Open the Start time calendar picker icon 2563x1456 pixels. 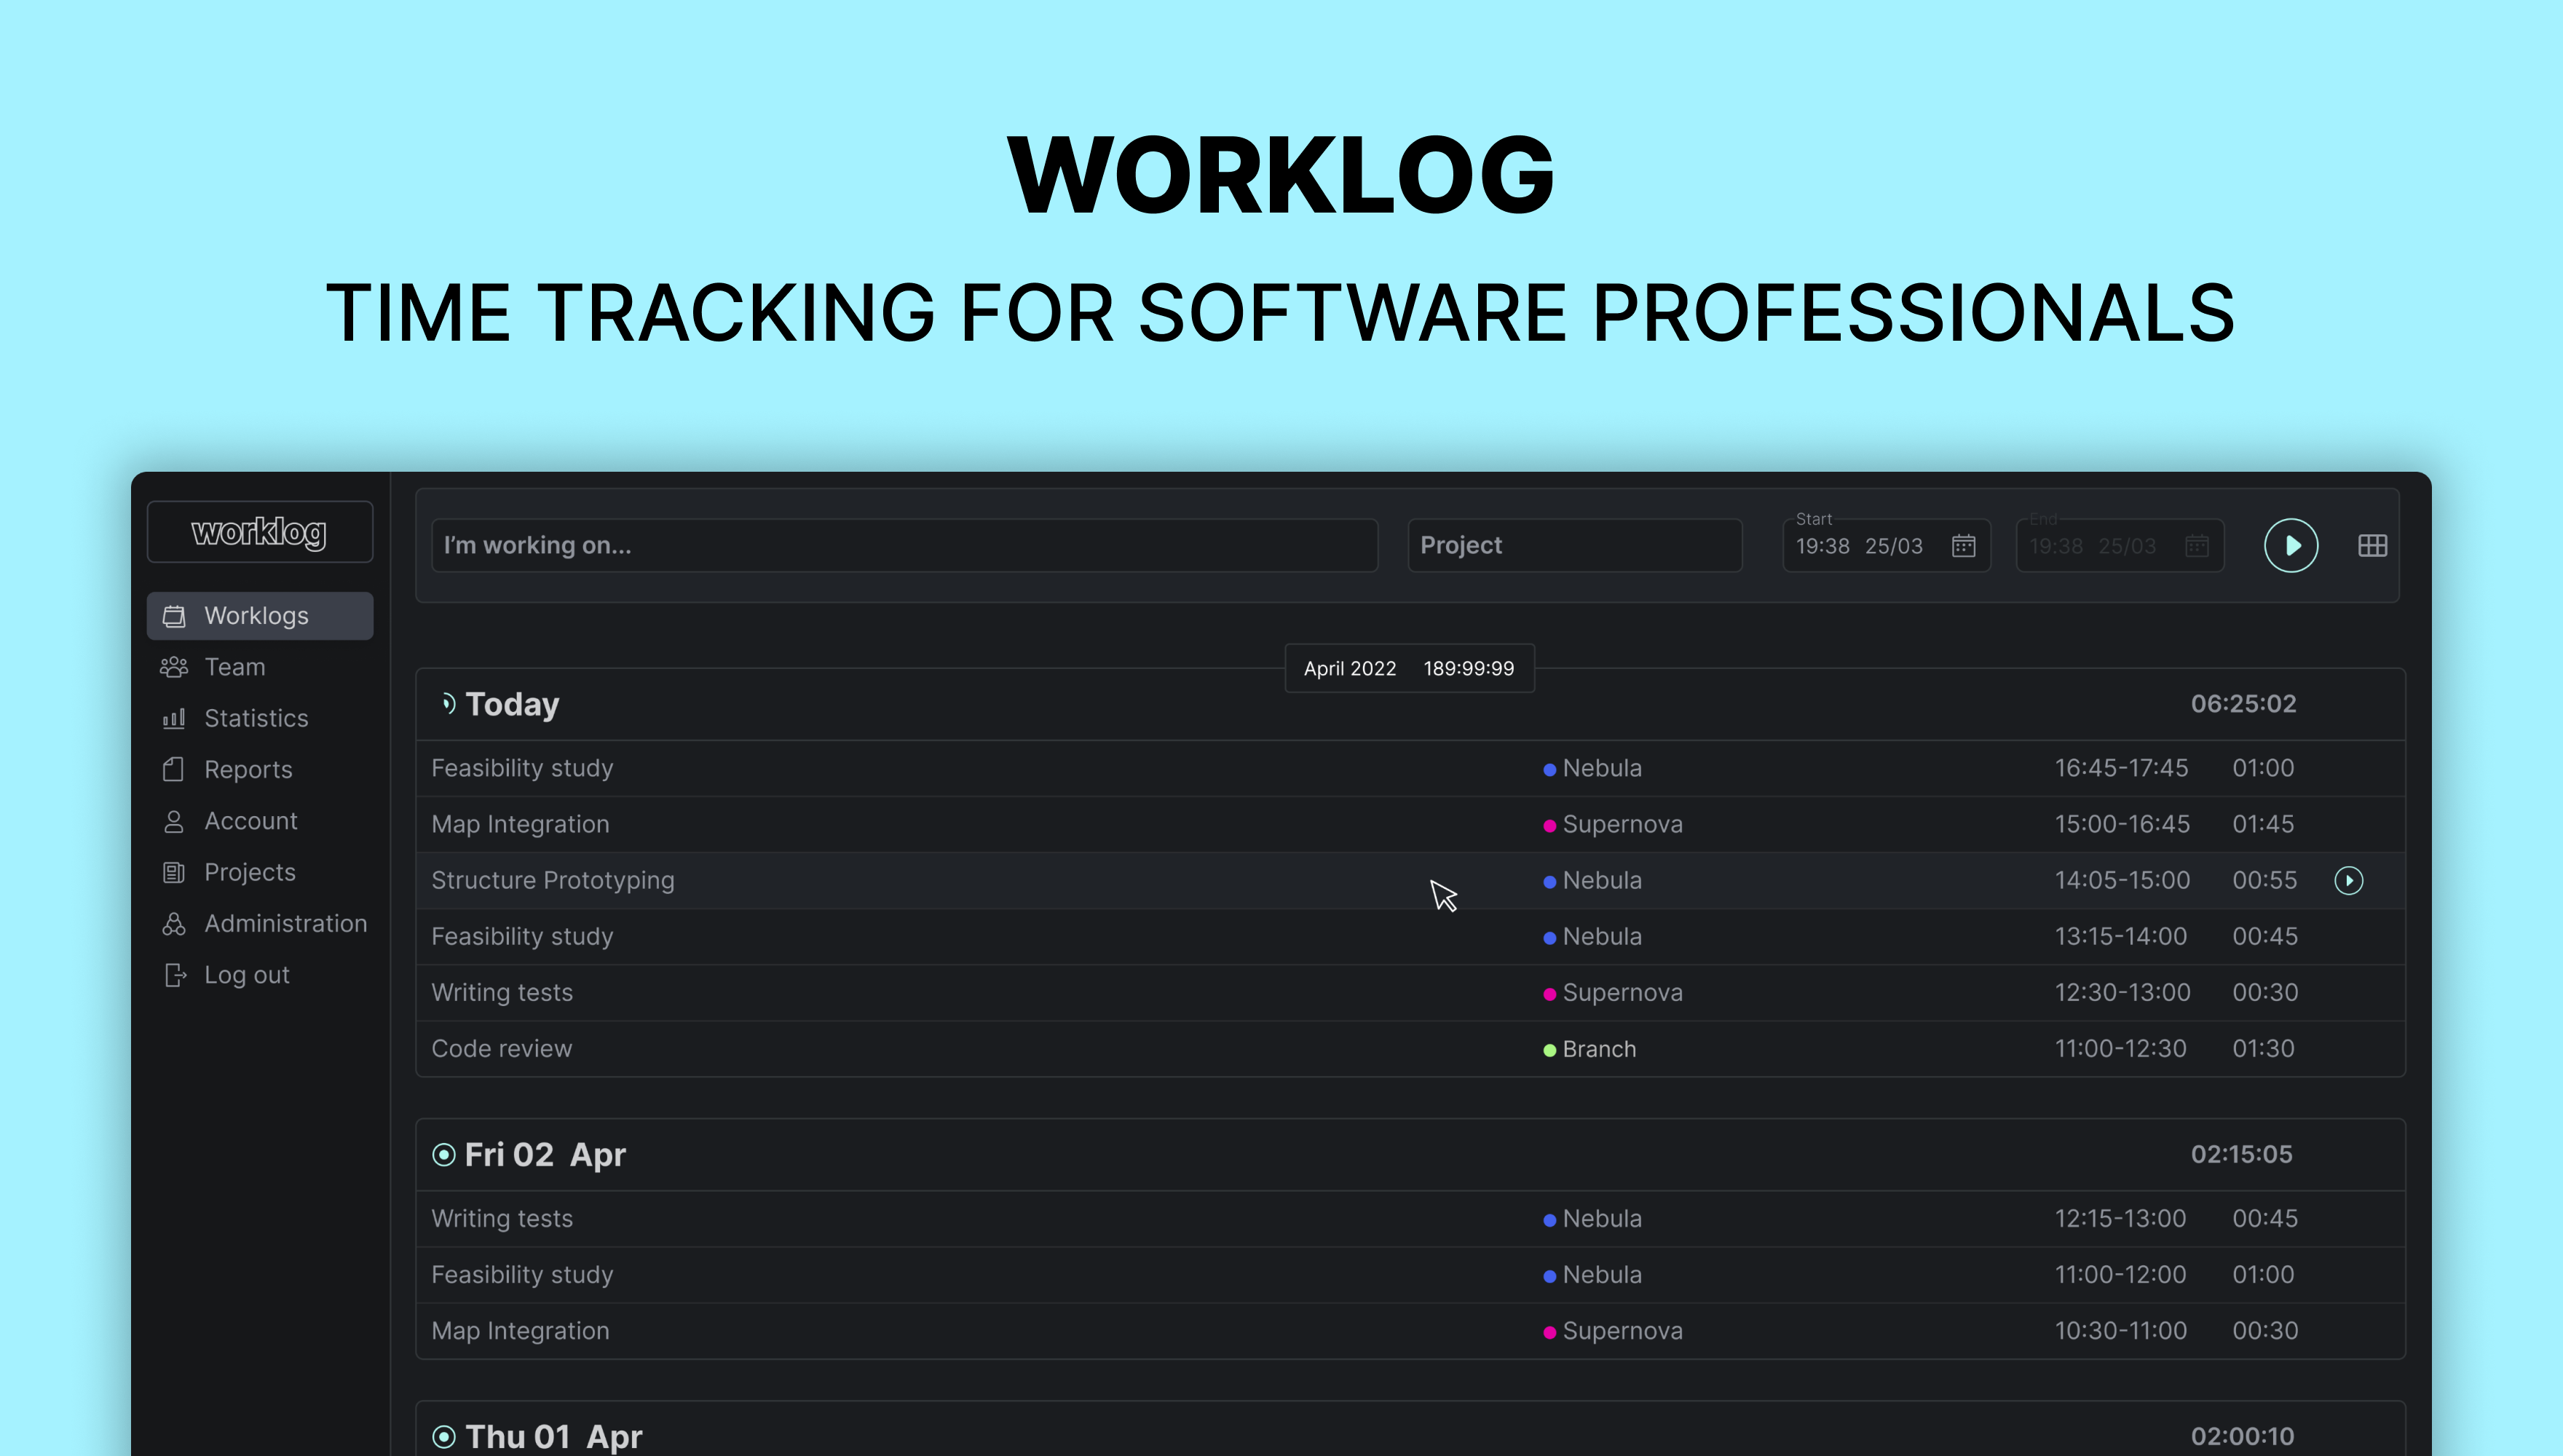(x=1963, y=546)
